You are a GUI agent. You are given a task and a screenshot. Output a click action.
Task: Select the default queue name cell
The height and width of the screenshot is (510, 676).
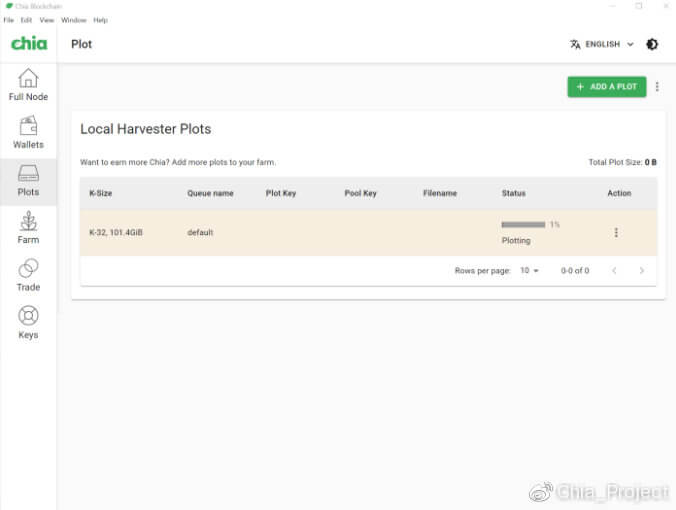(x=200, y=232)
